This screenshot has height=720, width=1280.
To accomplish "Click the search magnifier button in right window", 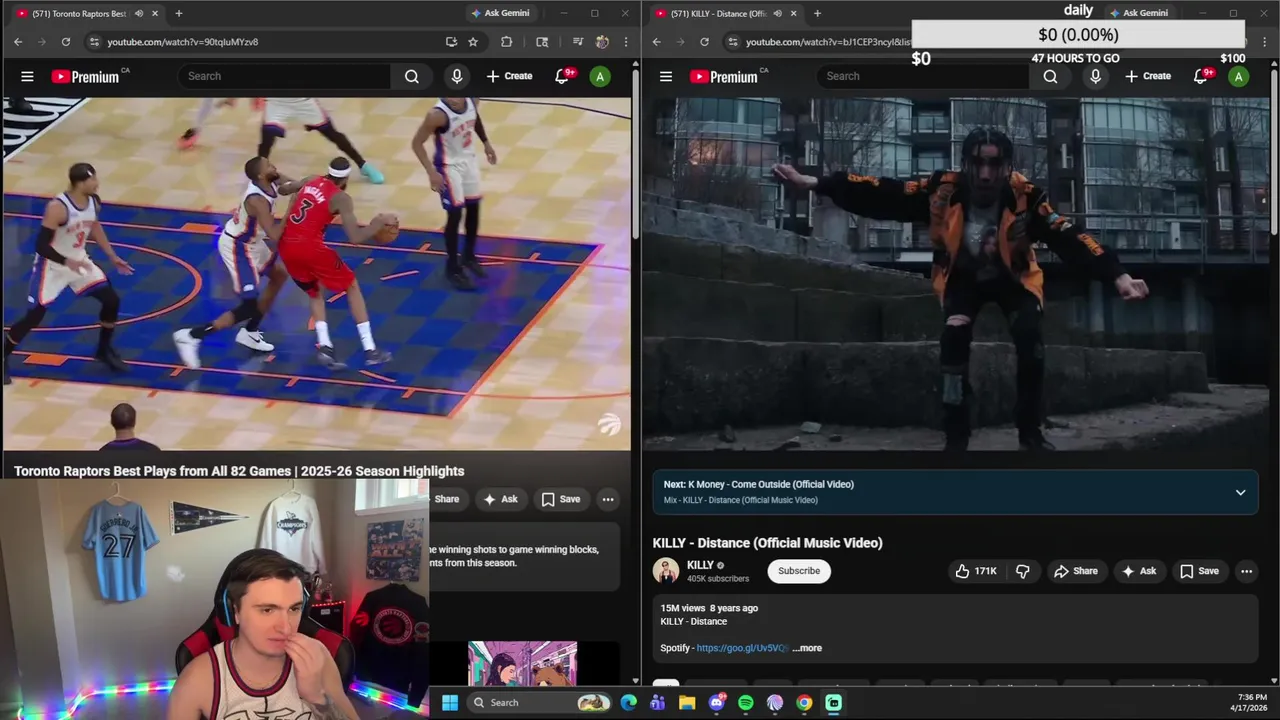I will [x=1050, y=76].
